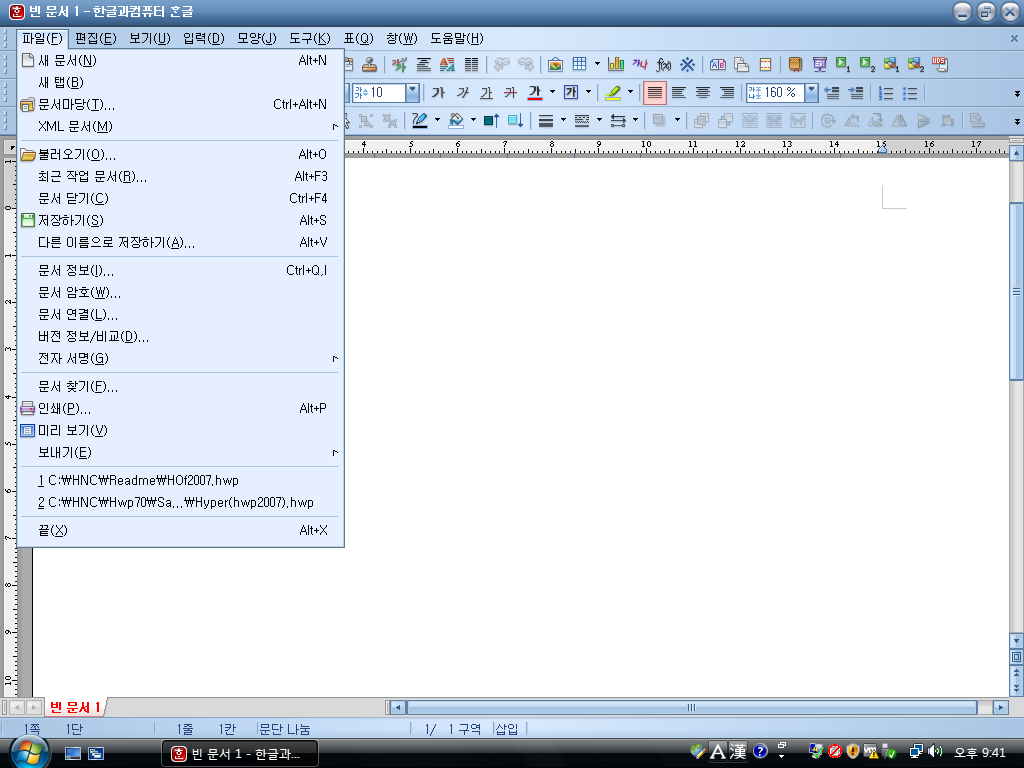Open the paragraph shape icon
This screenshot has height=768, width=1024.
[423, 64]
